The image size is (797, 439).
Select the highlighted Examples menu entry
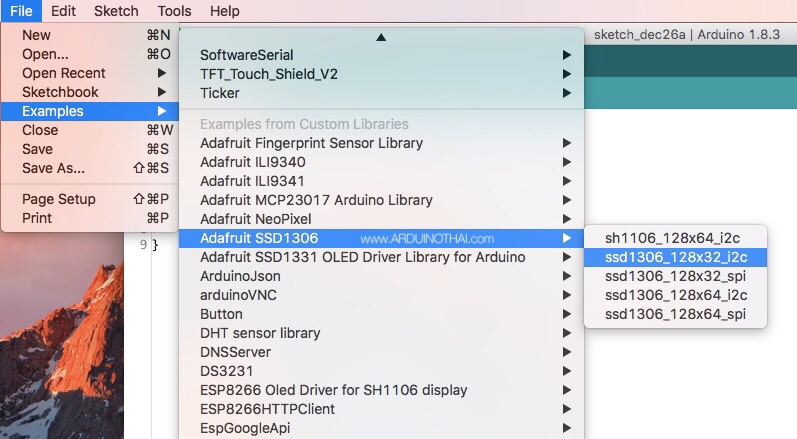[90, 111]
